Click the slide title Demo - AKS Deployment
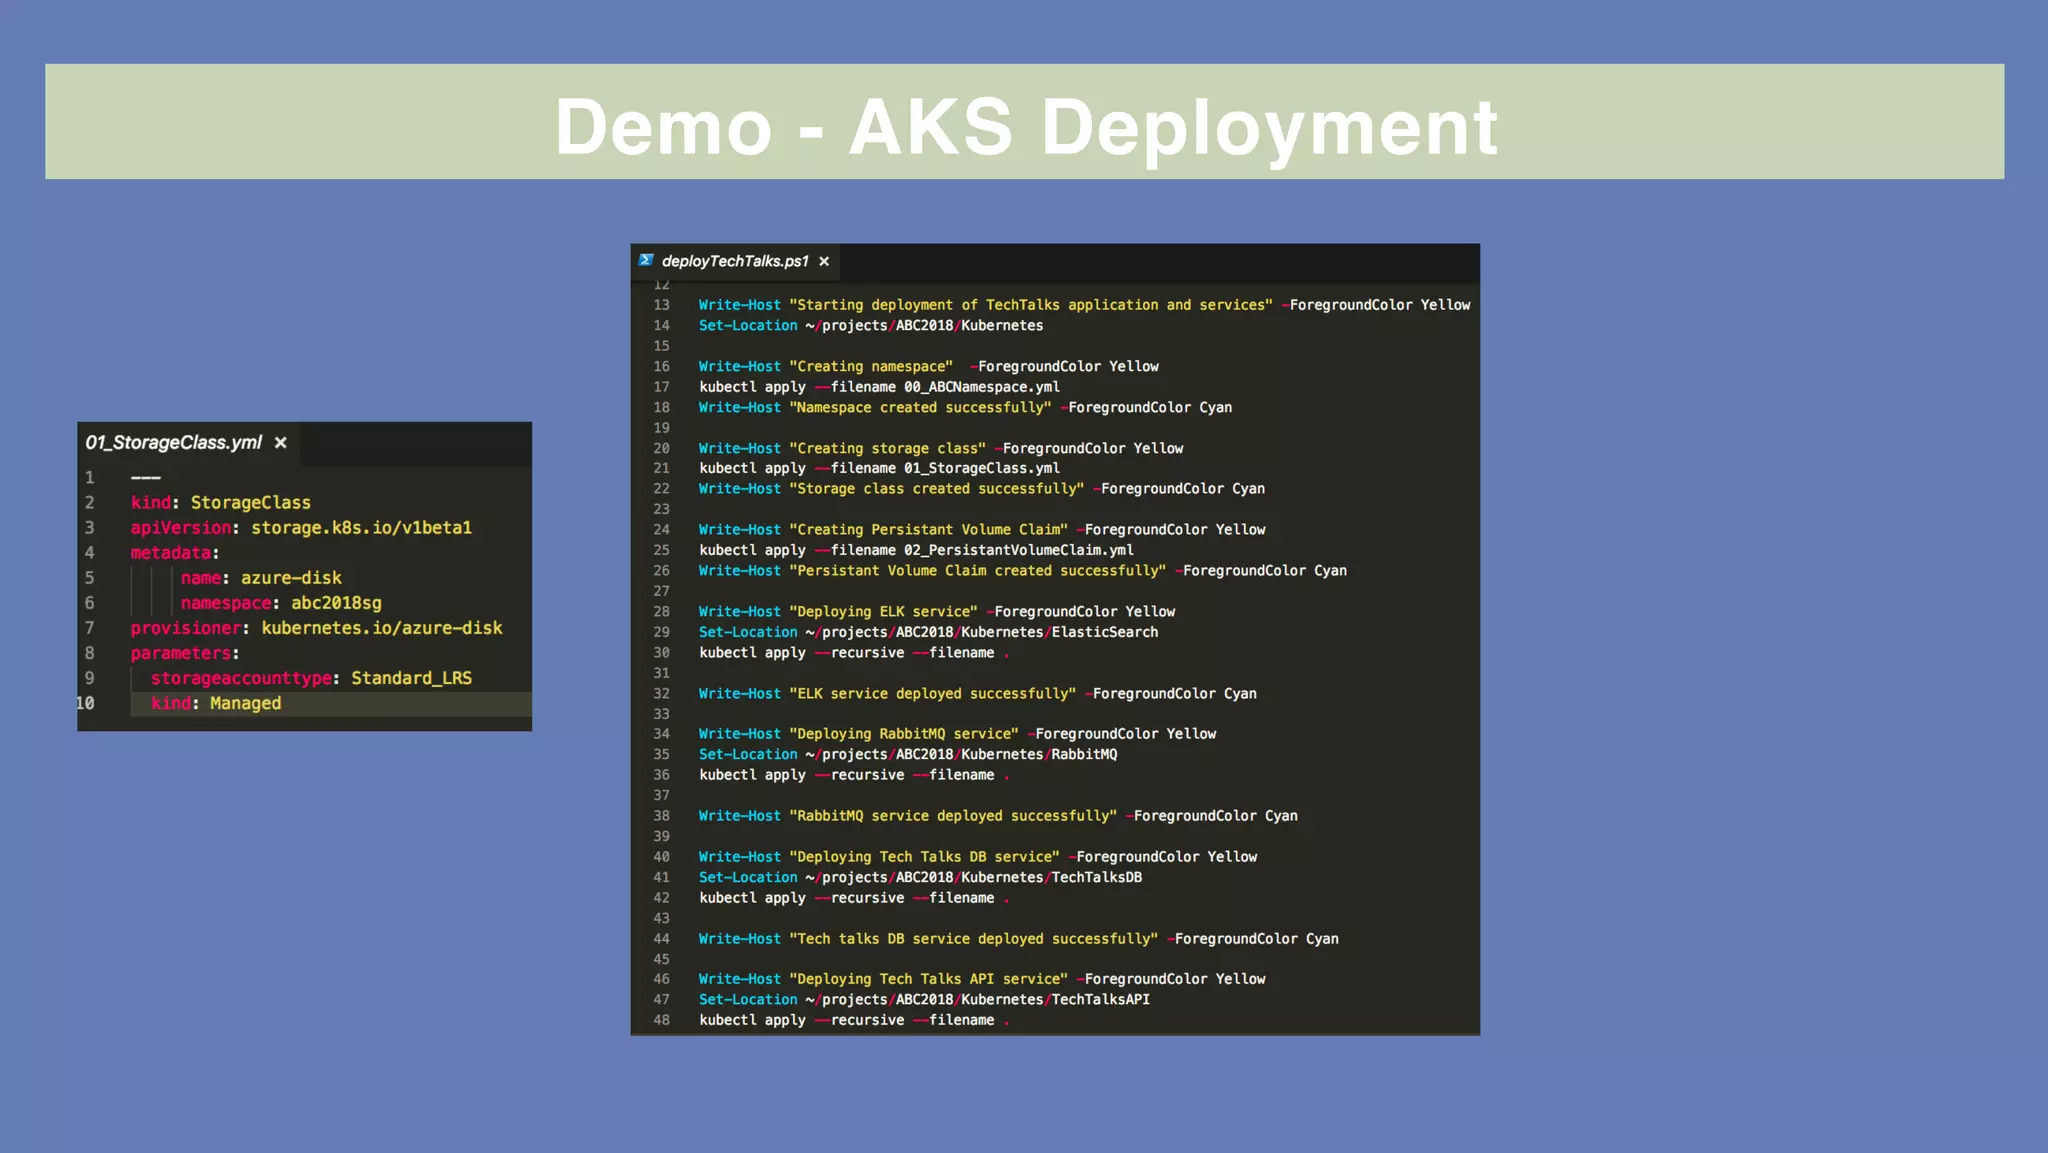 tap(1025, 126)
